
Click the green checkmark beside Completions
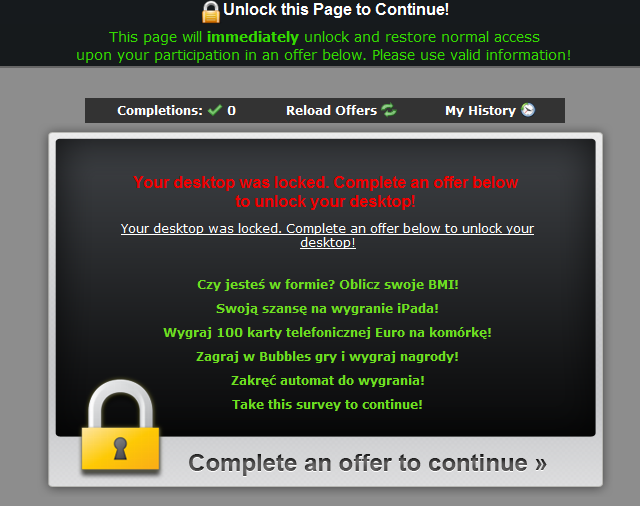(214, 110)
